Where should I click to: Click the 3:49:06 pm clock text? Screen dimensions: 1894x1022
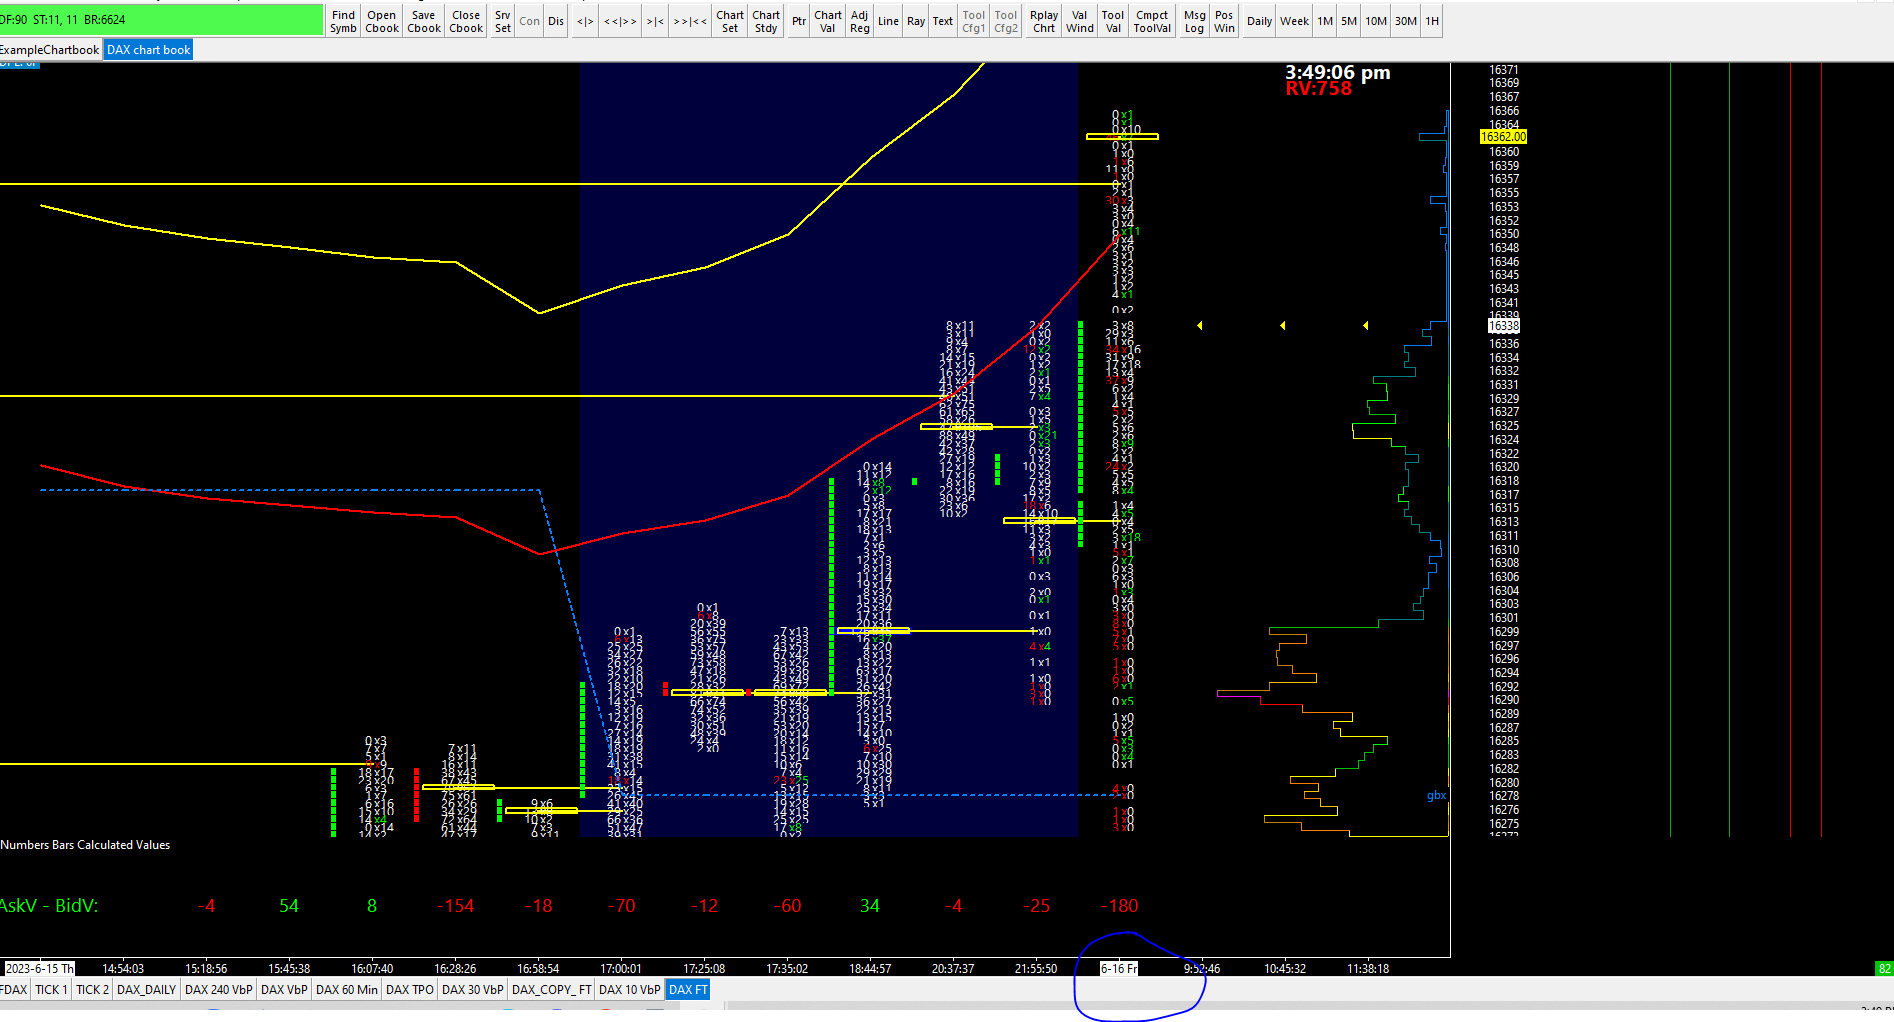point(1338,72)
